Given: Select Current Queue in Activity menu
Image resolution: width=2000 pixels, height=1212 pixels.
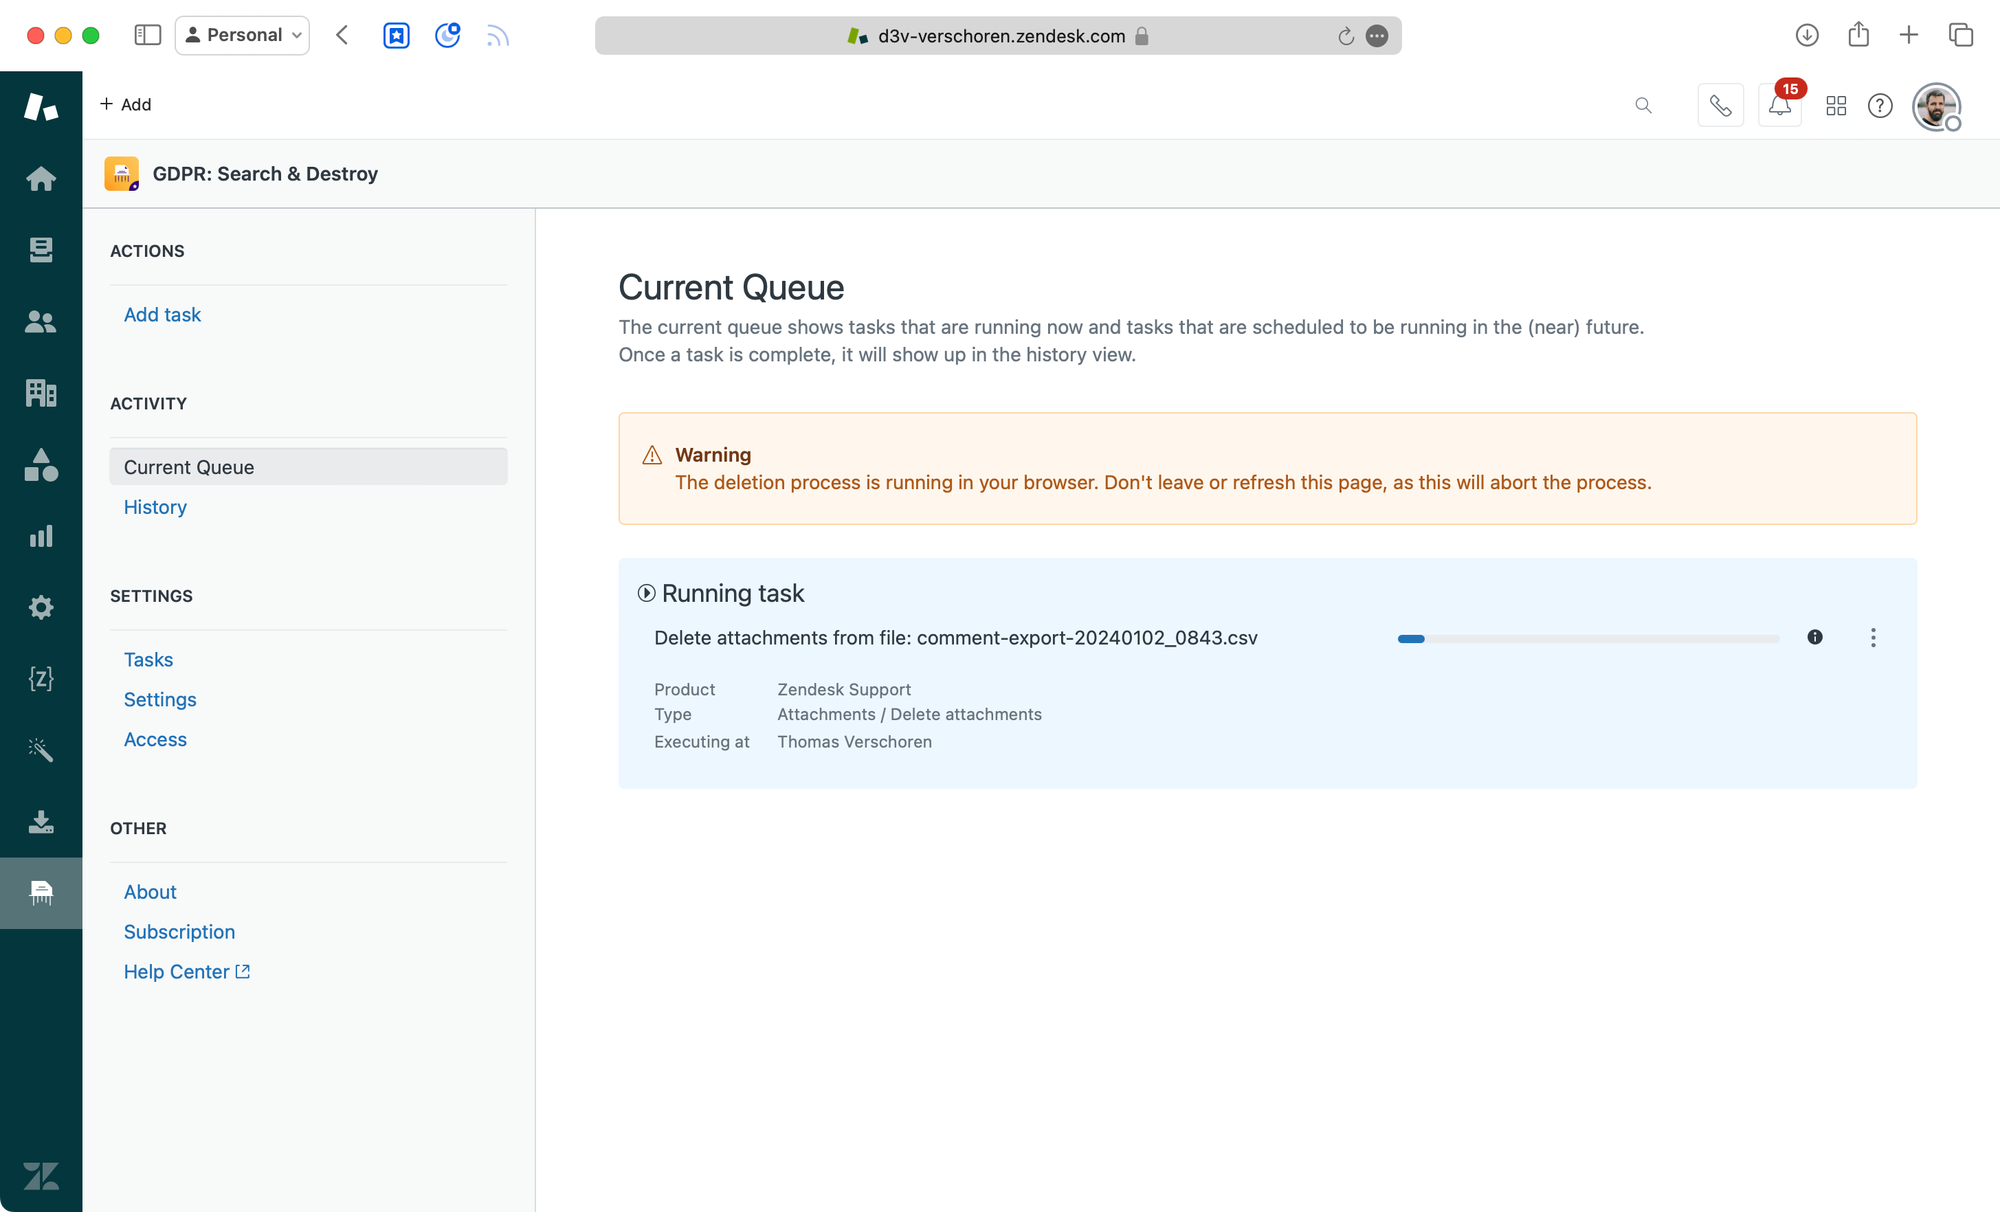Looking at the screenshot, I should (308, 467).
